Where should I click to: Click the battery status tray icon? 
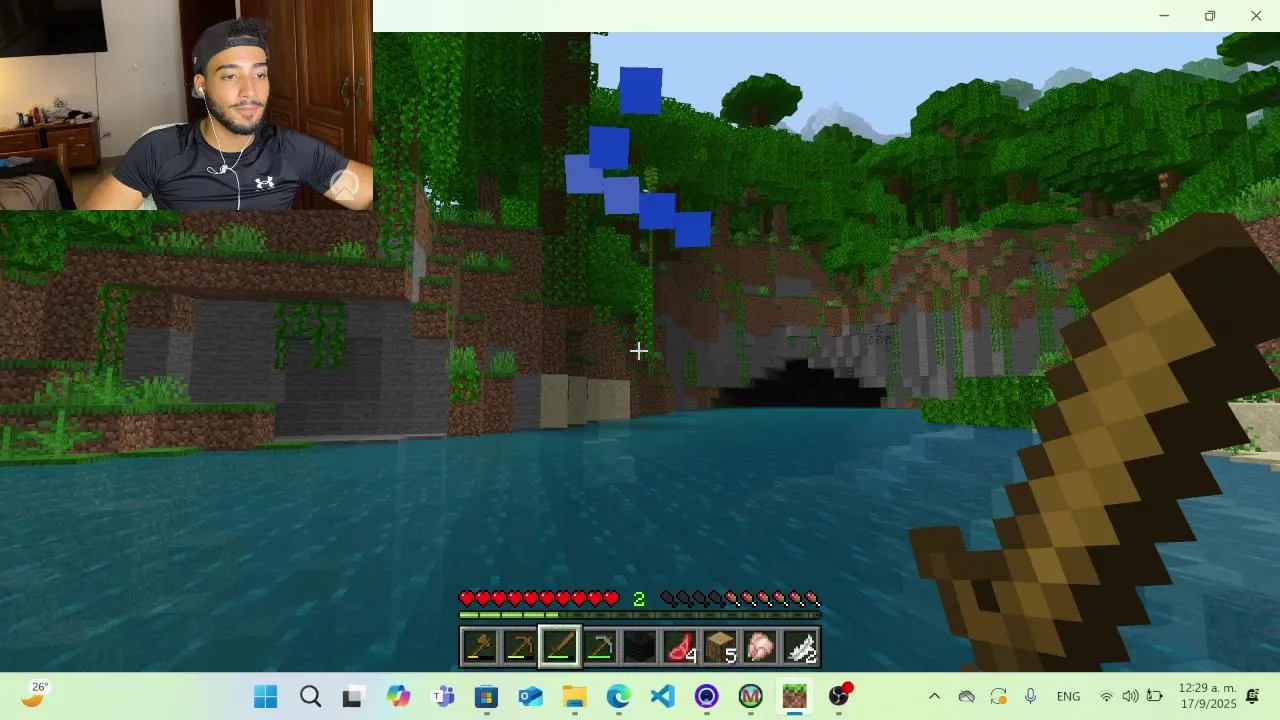[1155, 697]
